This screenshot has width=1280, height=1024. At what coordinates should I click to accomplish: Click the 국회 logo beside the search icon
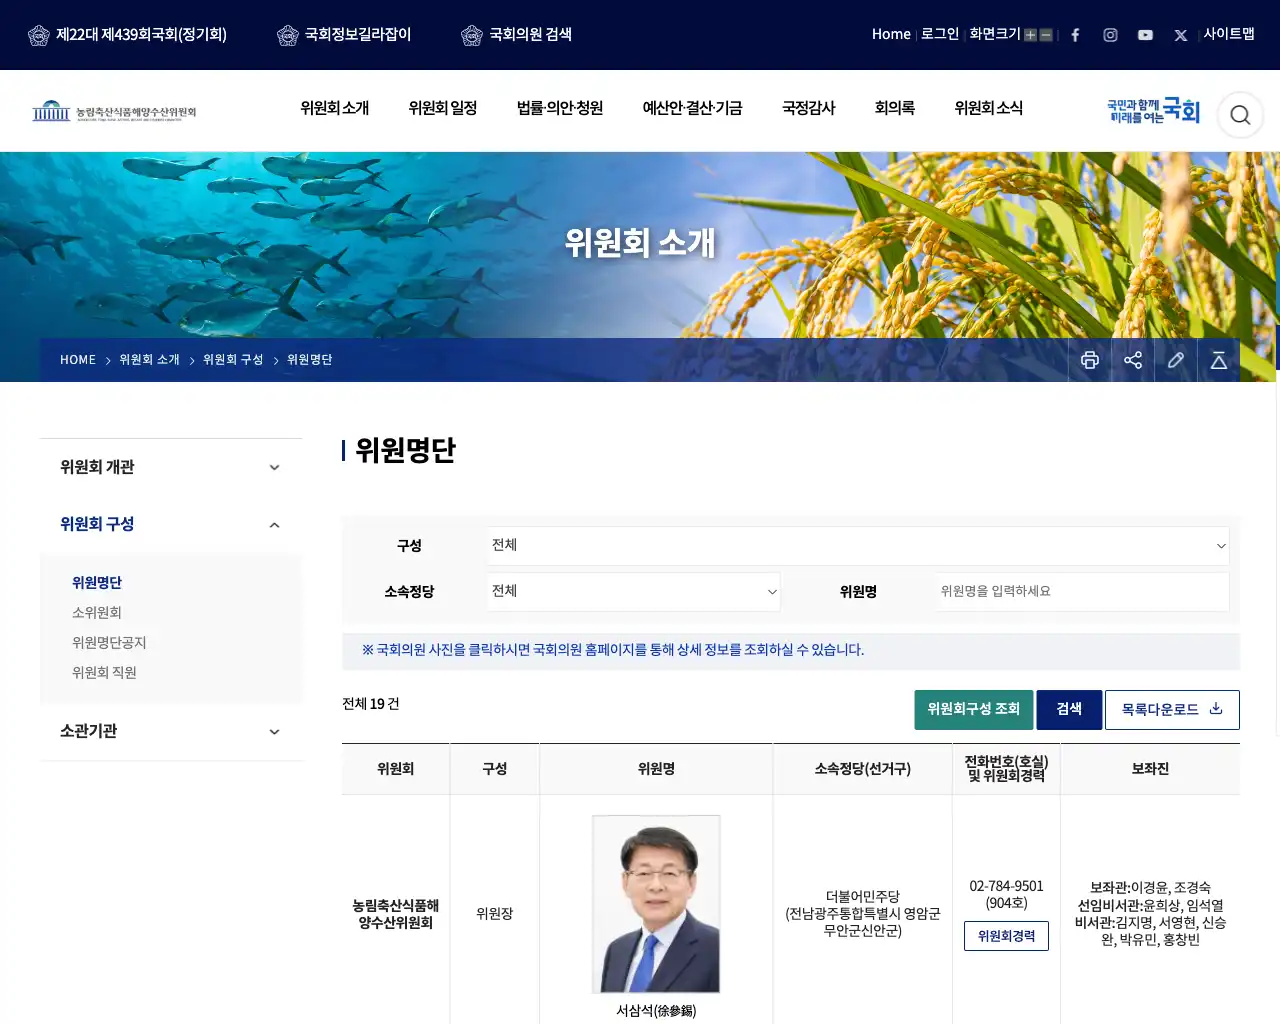click(x=1153, y=111)
